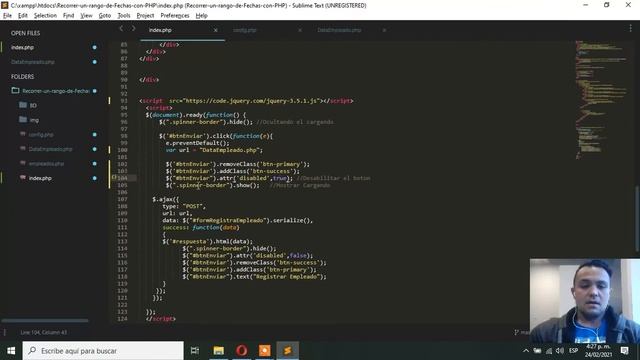
Task: Open empleados.php in the folder tree
Action: click(46, 164)
